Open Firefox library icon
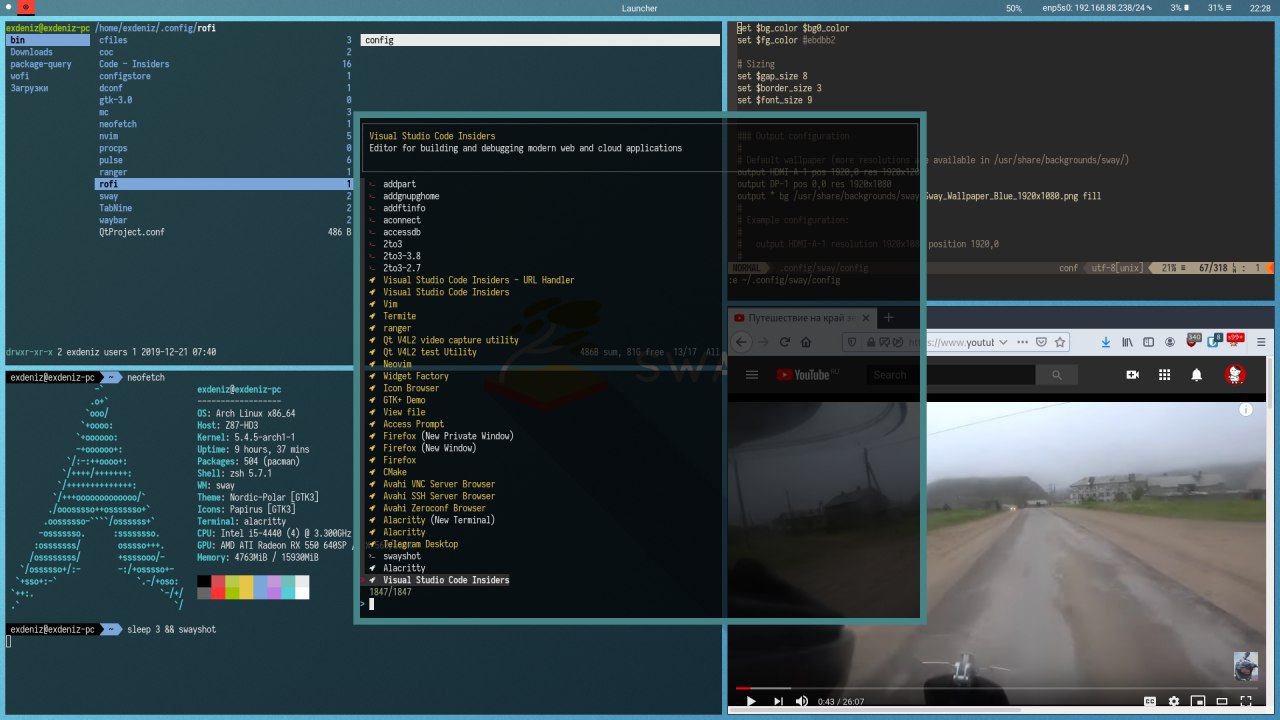 1127,342
